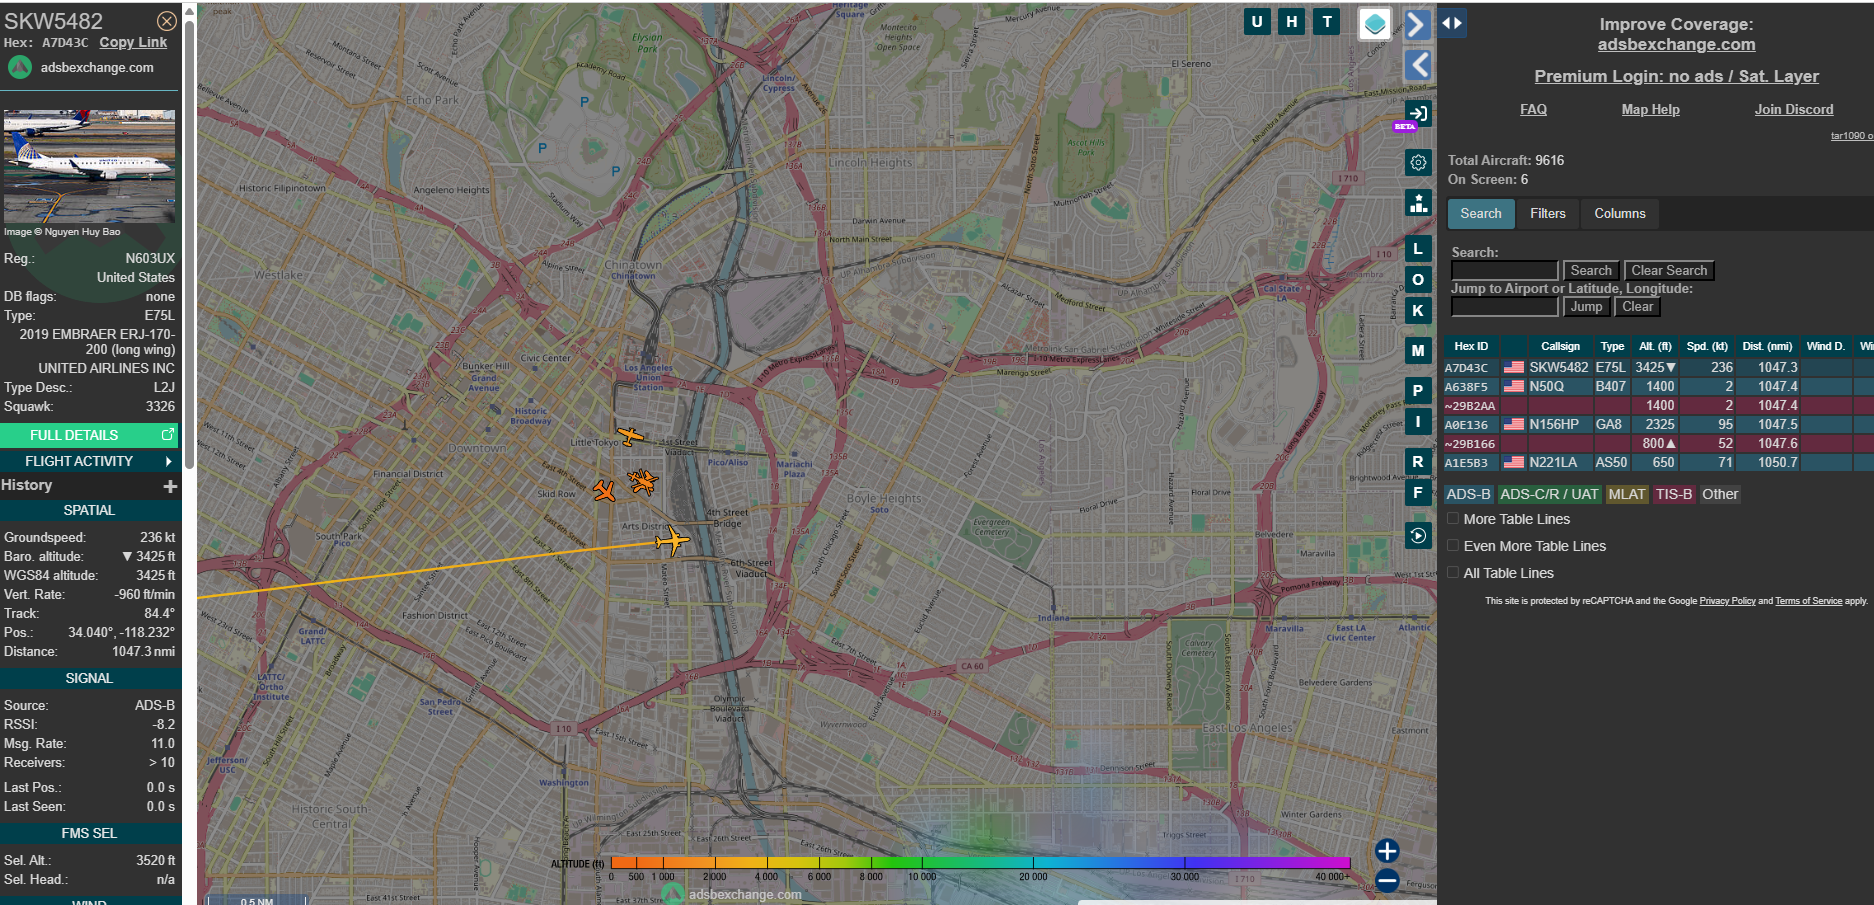This screenshot has width=1874, height=905.
Task: Open the adsbexchange.com coverage link
Action: (x=1676, y=44)
